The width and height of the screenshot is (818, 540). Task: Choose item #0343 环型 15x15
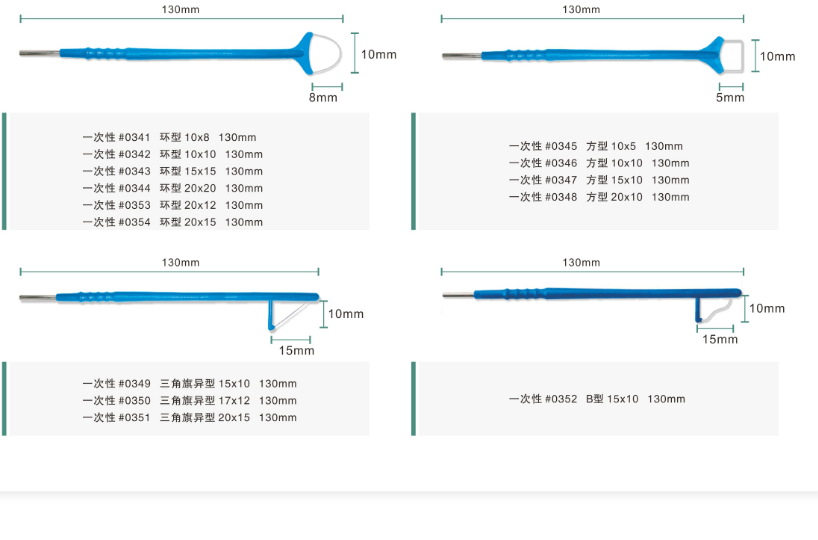172,171
